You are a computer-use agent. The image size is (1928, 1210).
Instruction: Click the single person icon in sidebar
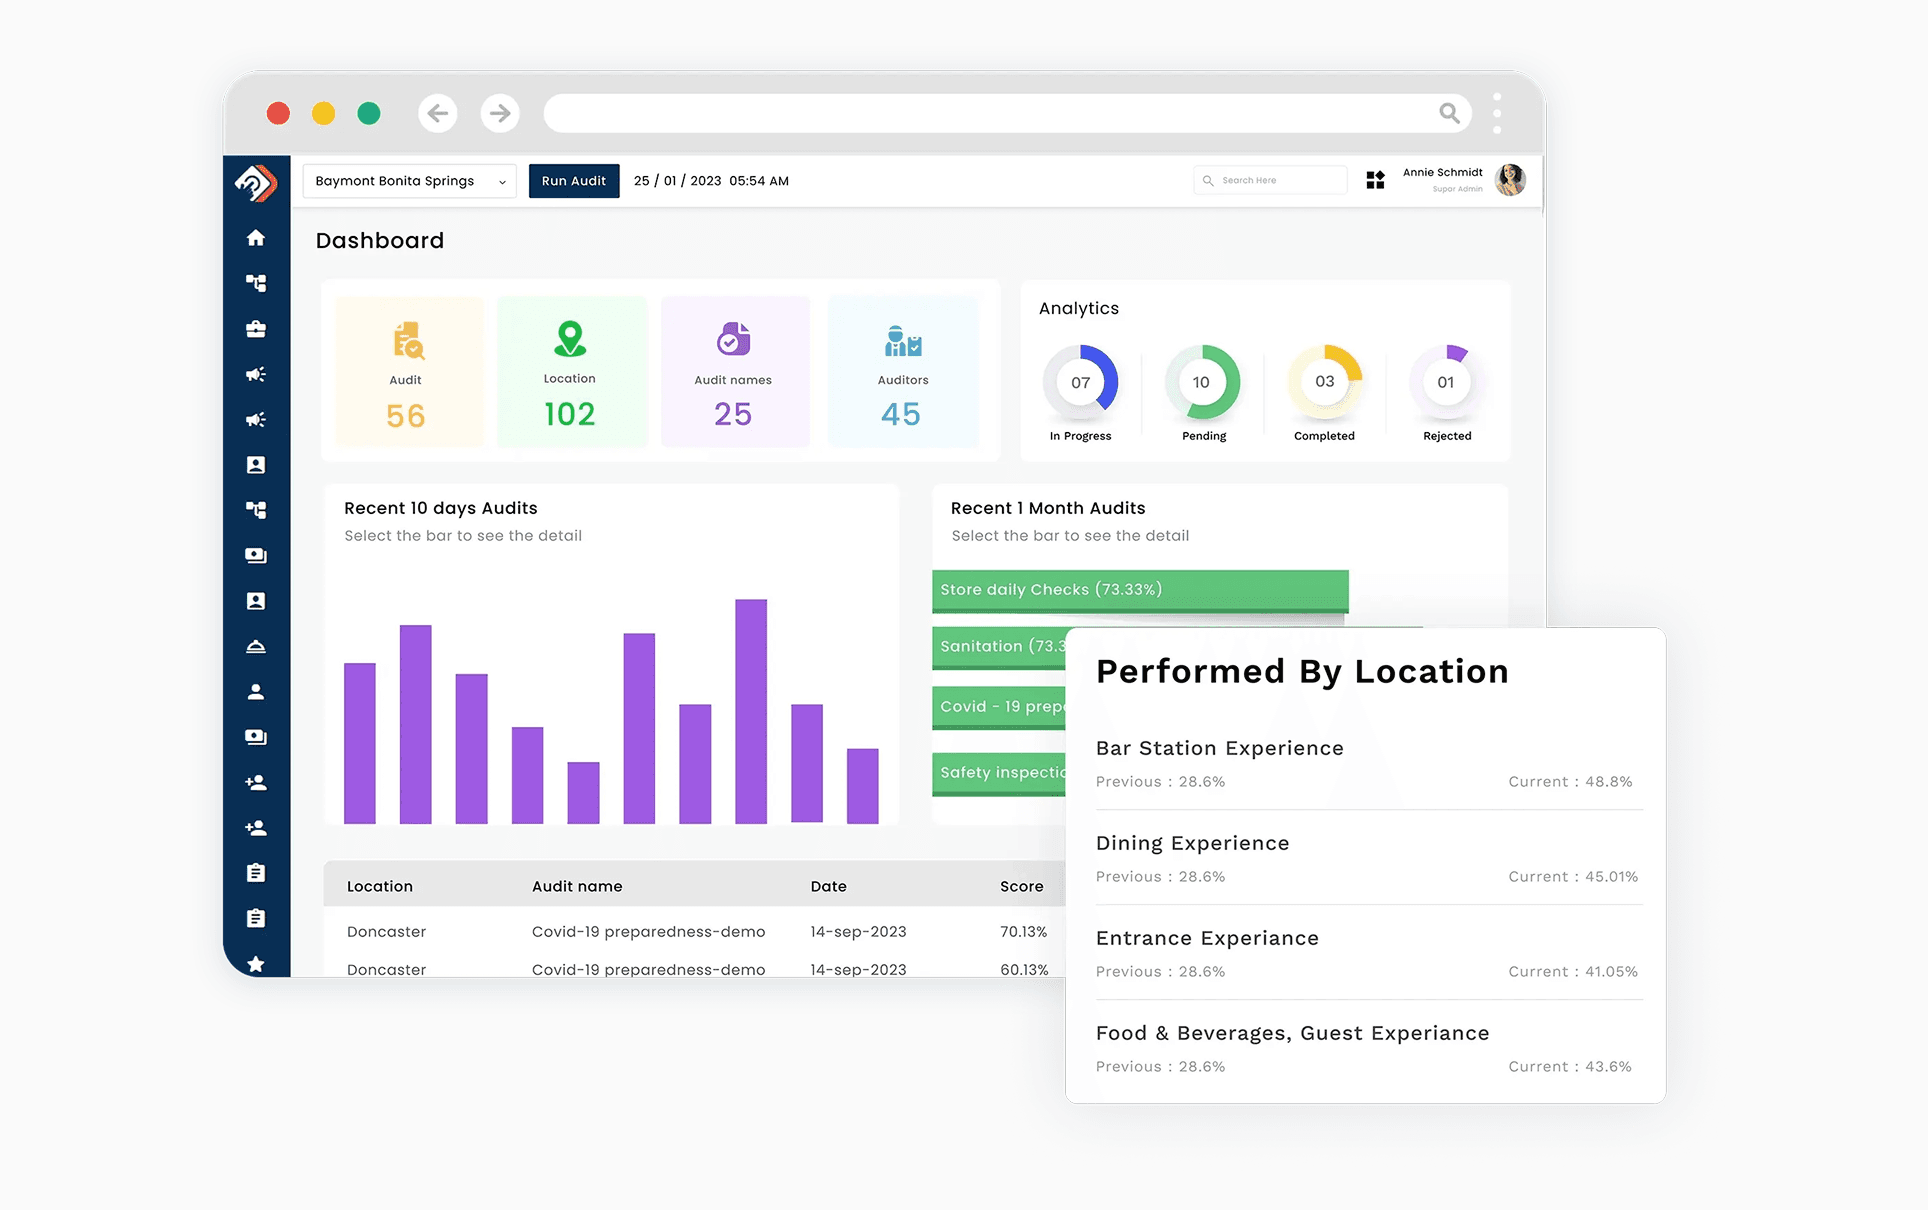(x=256, y=692)
